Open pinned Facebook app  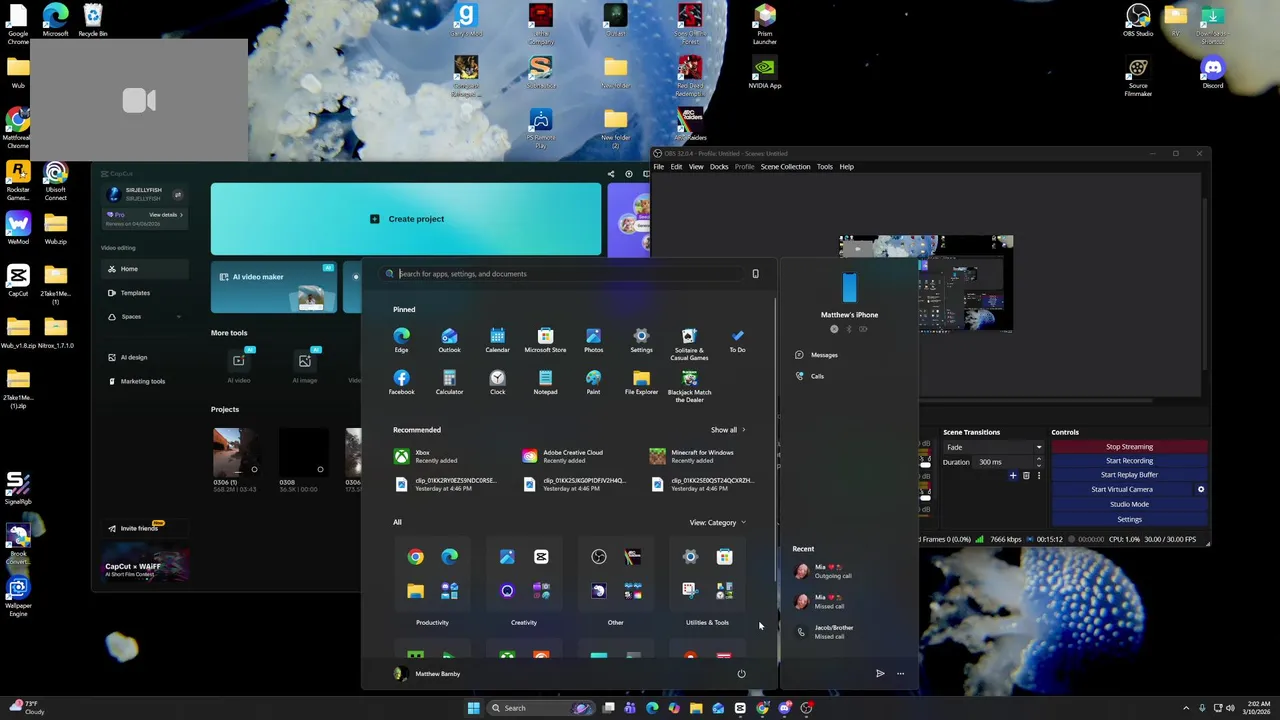coord(401,382)
